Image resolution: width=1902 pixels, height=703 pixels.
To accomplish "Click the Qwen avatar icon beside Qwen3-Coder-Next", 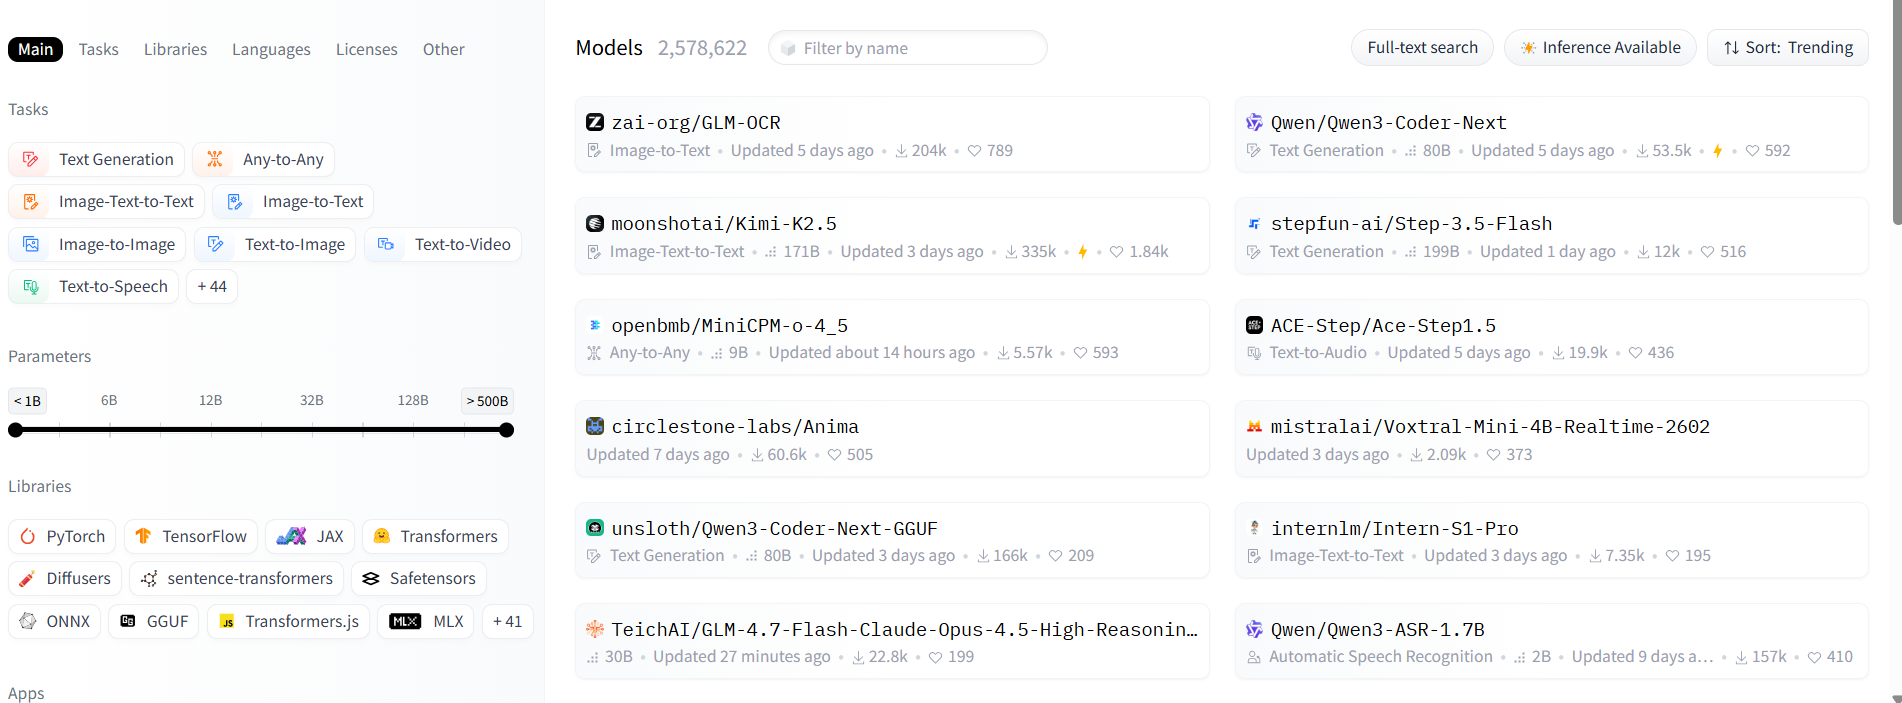I will click(1254, 122).
